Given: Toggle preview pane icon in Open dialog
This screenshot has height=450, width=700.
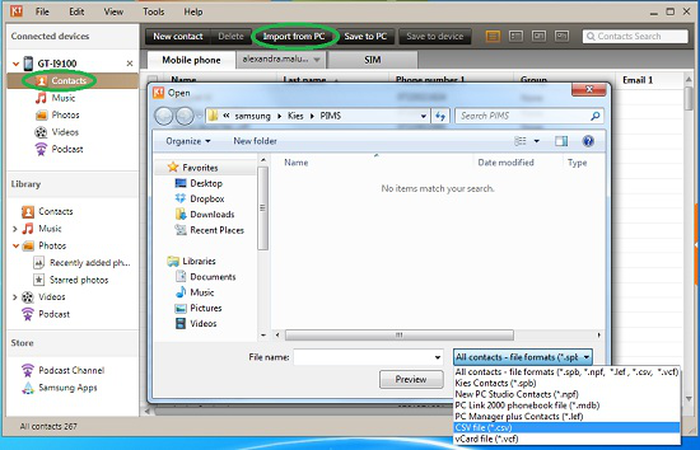Looking at the screenshot, I should [x=561, y=141].
